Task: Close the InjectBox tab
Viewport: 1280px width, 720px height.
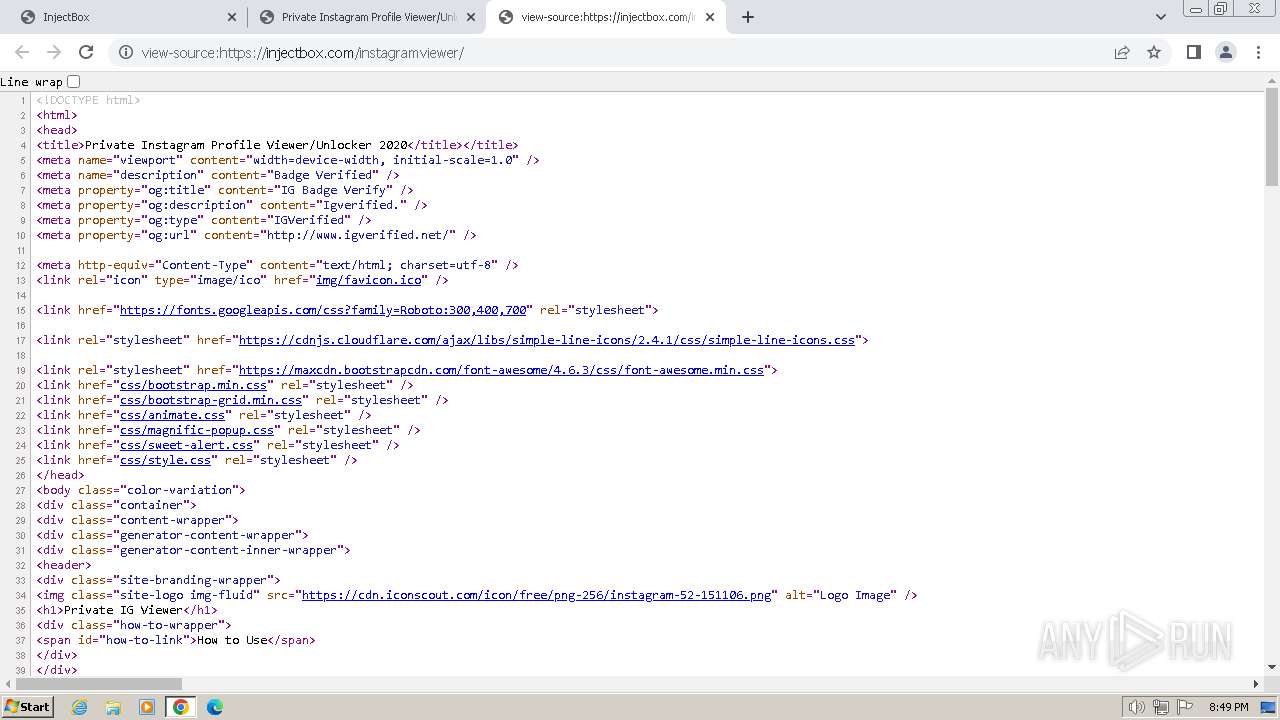Action: click(232, 17)
